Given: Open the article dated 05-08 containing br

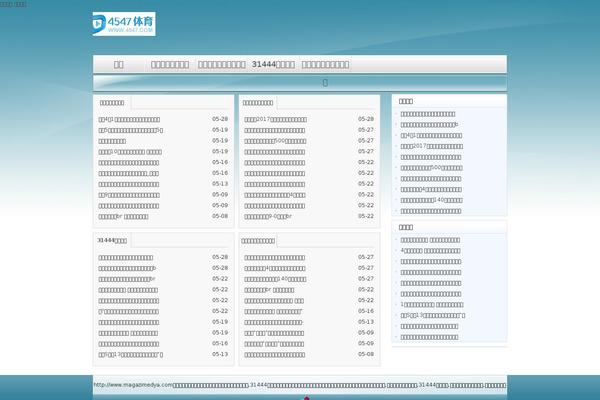Looking at the screenshot, I should click(x=123, y=216).
